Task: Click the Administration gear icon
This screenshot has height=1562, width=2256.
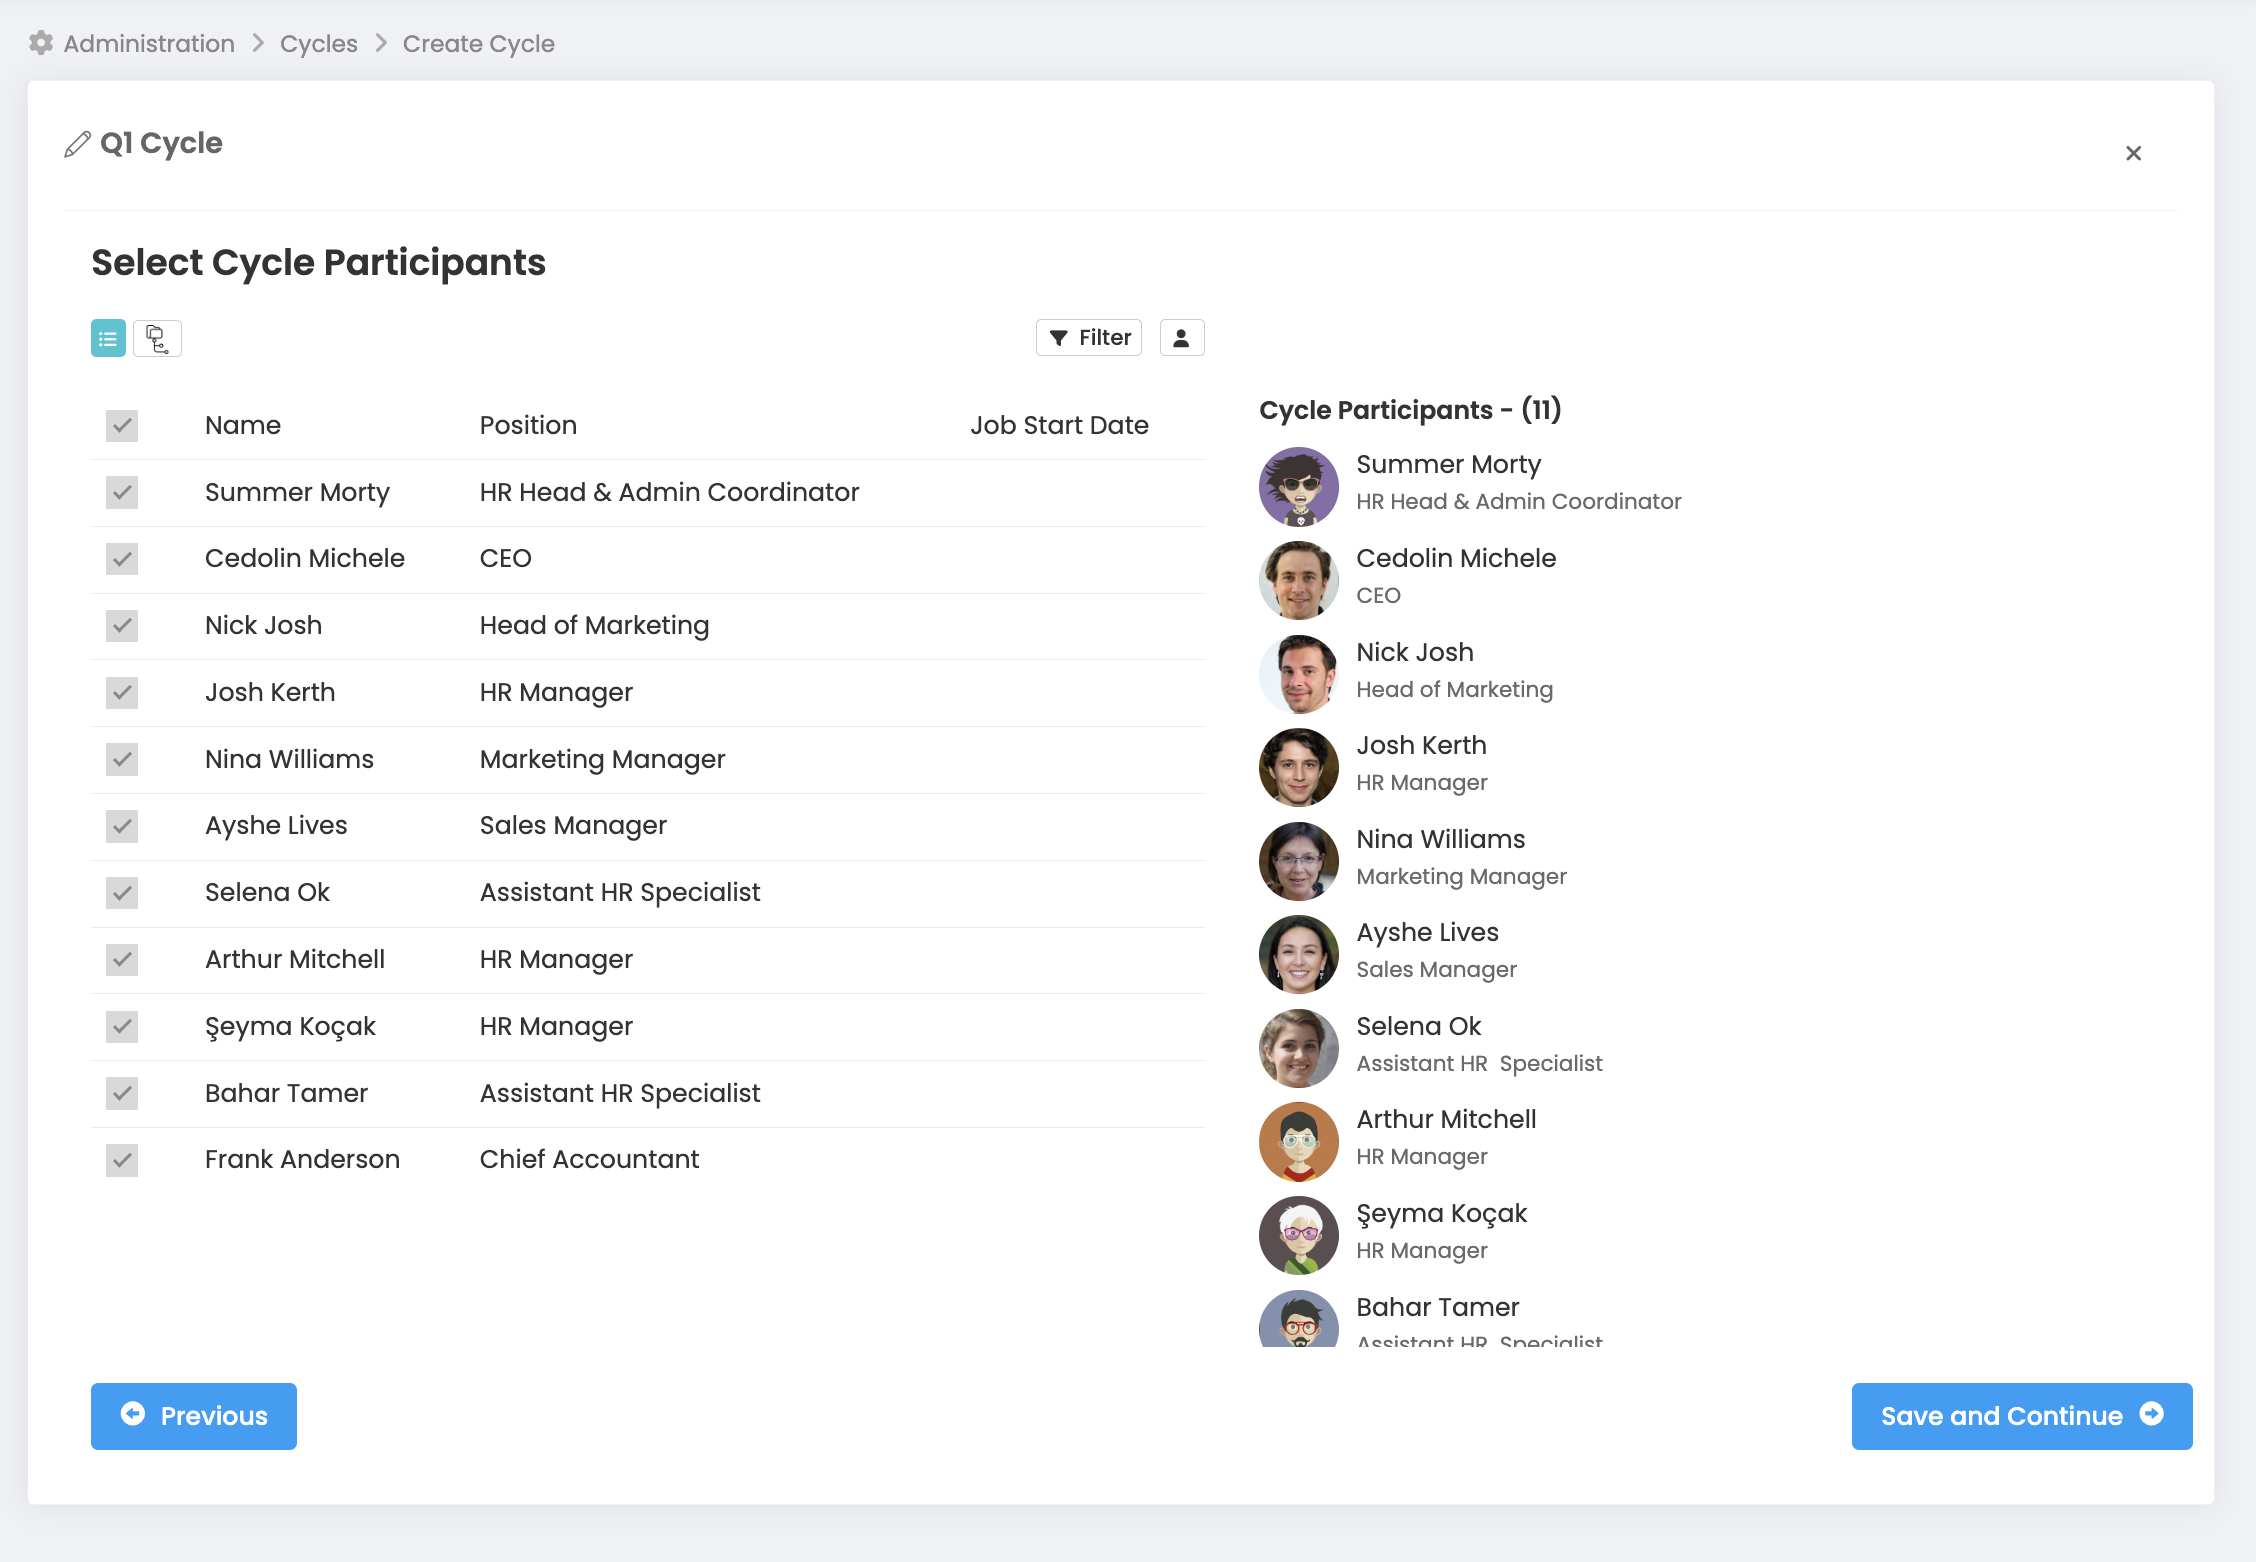Action: (x=41, y=43)
